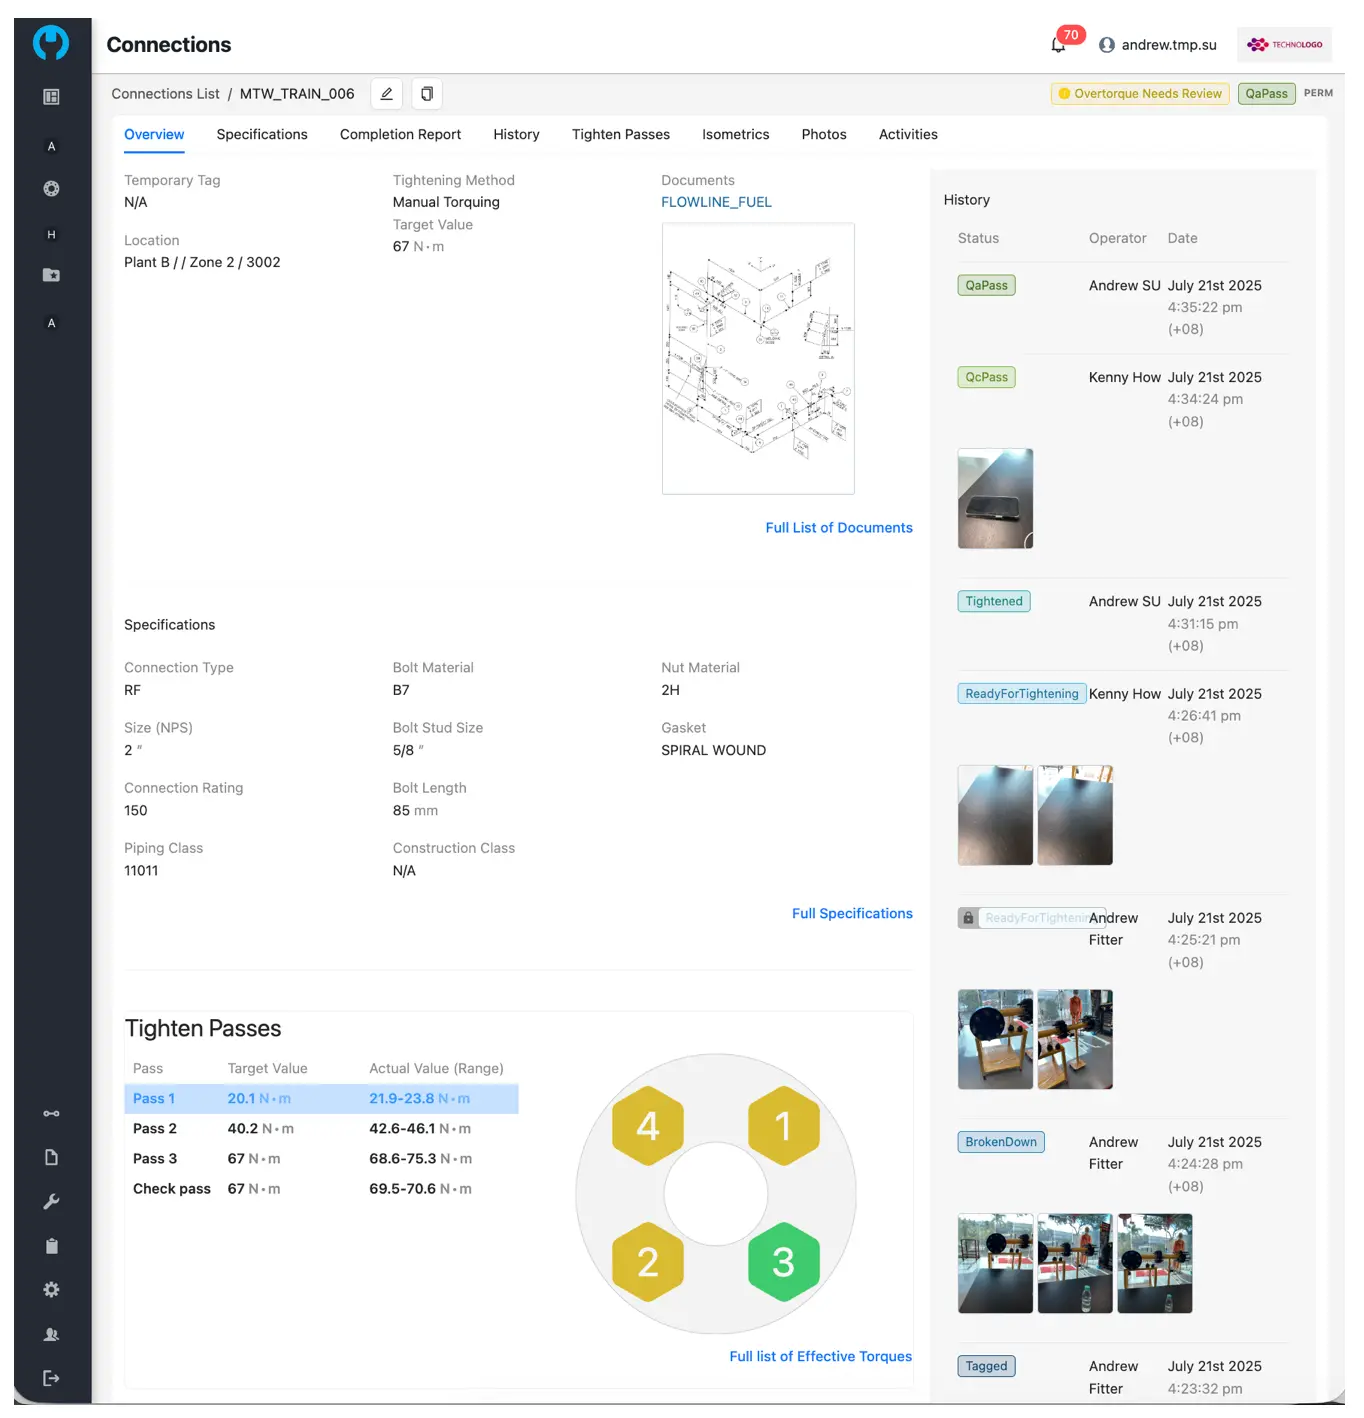
Task: Click the logout icon at sidebar bottom
Action: 51,1379
